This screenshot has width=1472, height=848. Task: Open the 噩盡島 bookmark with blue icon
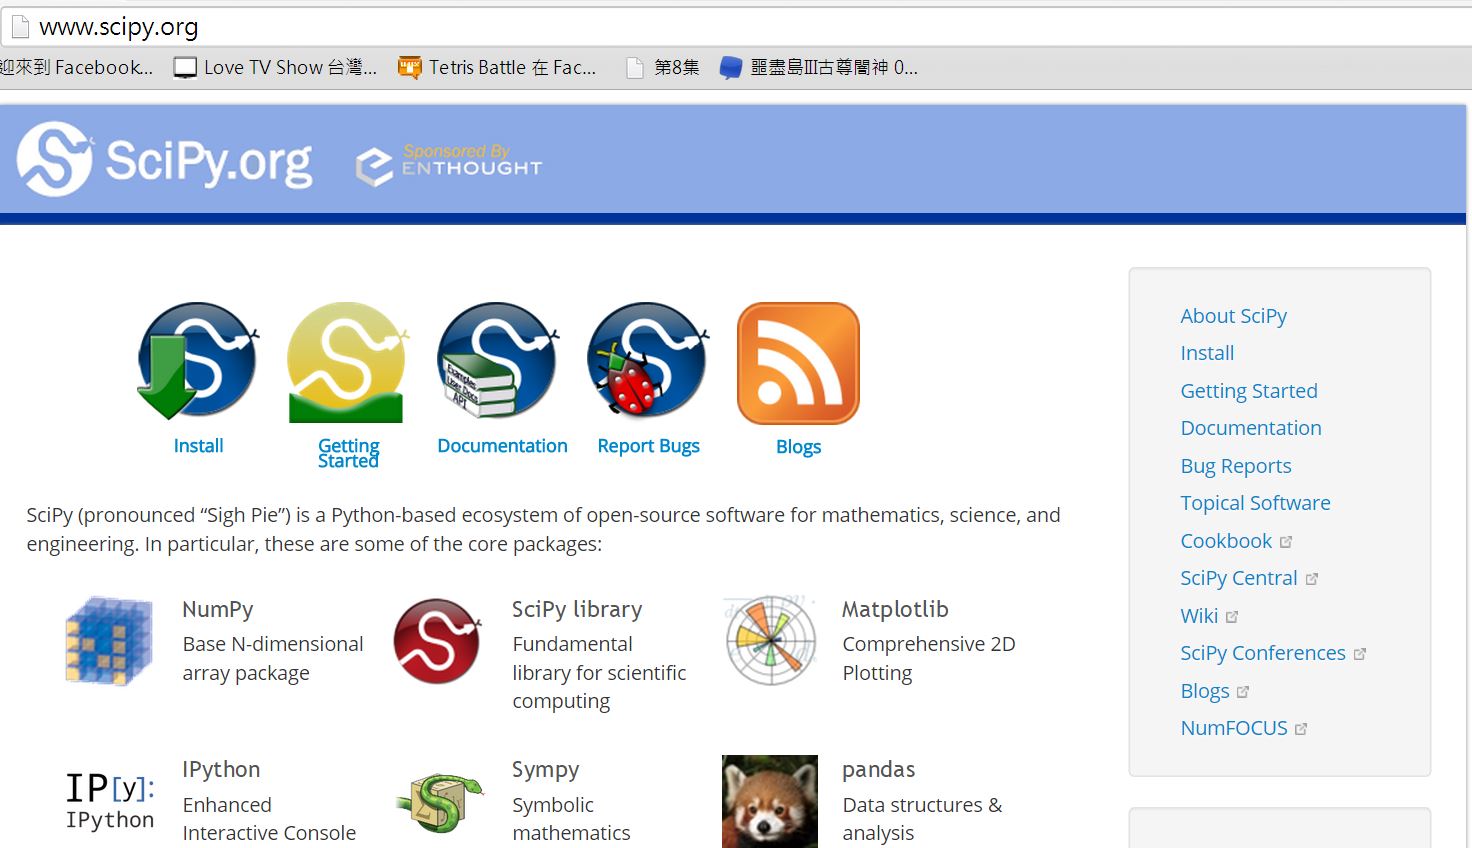coord(819,67)
